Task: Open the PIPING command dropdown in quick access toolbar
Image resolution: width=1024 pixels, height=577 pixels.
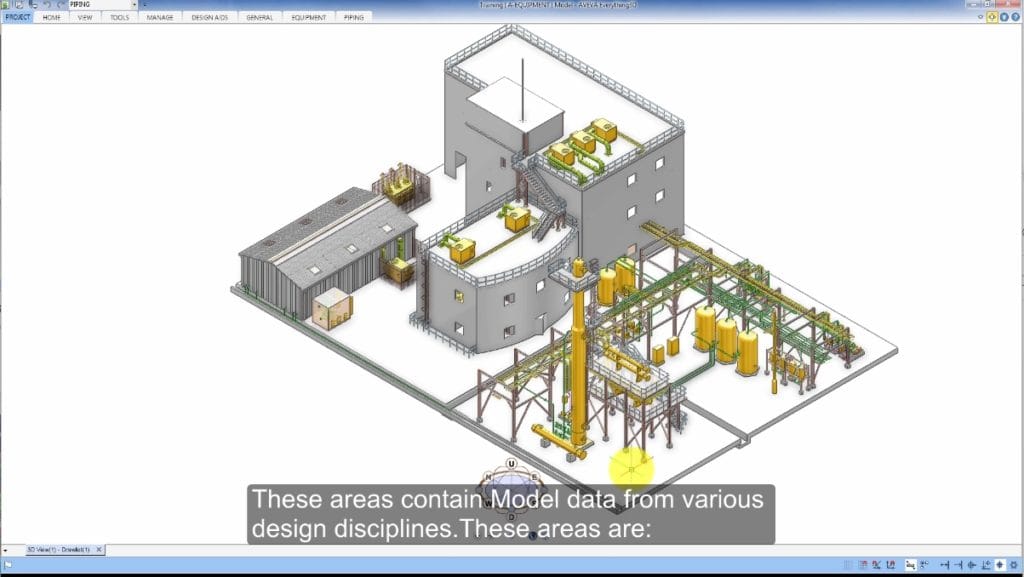Action: pos(135,4)
